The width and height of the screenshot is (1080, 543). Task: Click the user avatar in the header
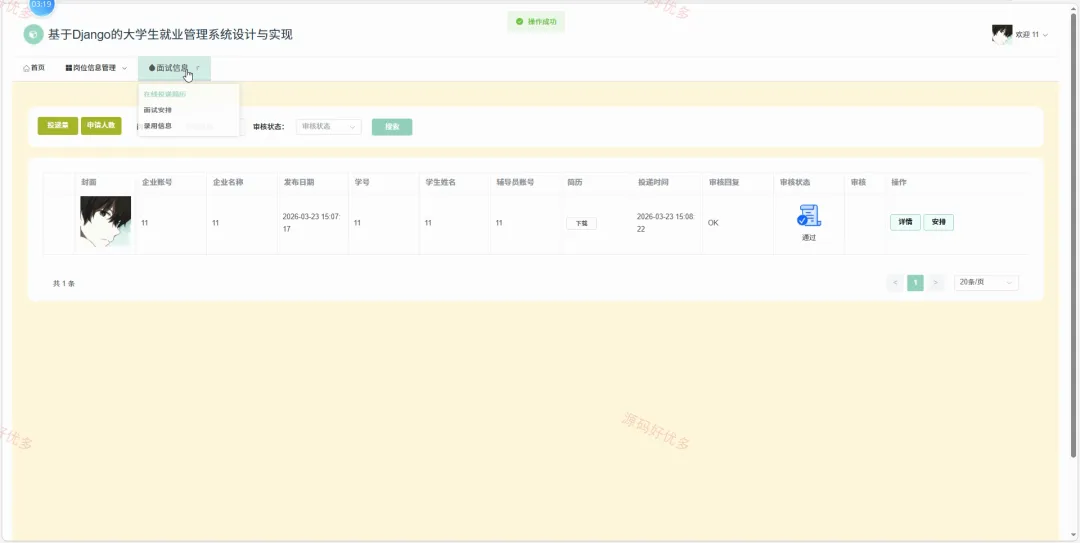coord(1001,34)
